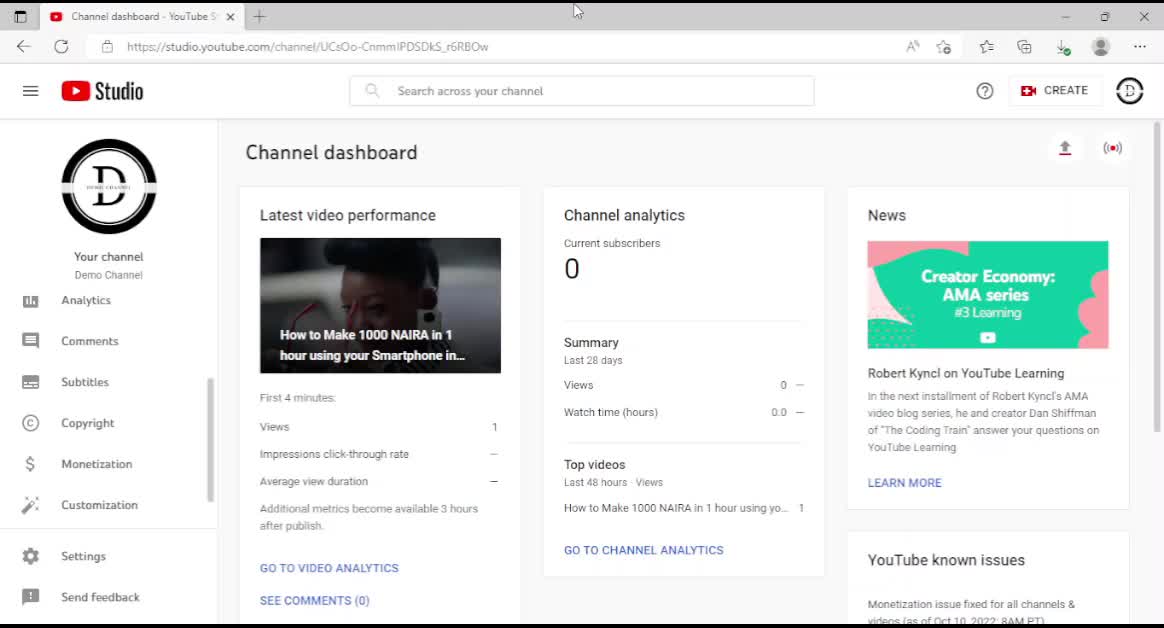The image size is (1164, 628).
Task: Open the SEE COMMENTS (0) link
Action: tap(315, 601)
